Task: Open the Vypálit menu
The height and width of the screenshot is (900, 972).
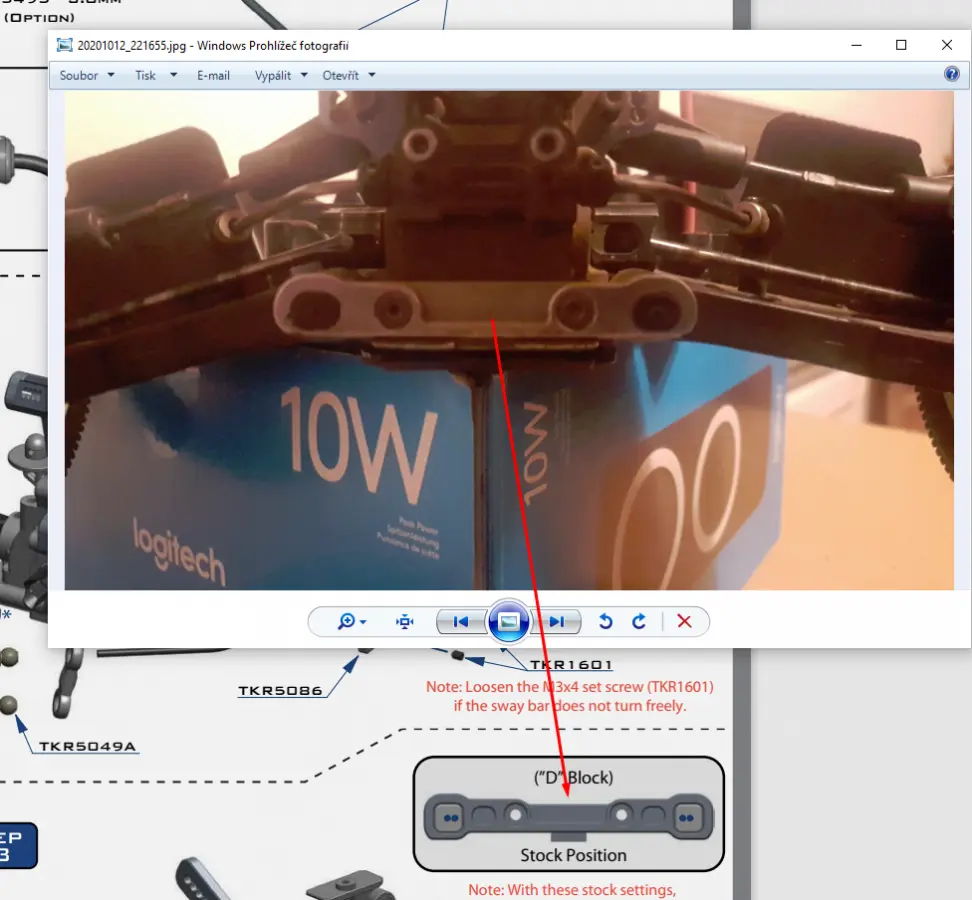Action: click(273, 76)
